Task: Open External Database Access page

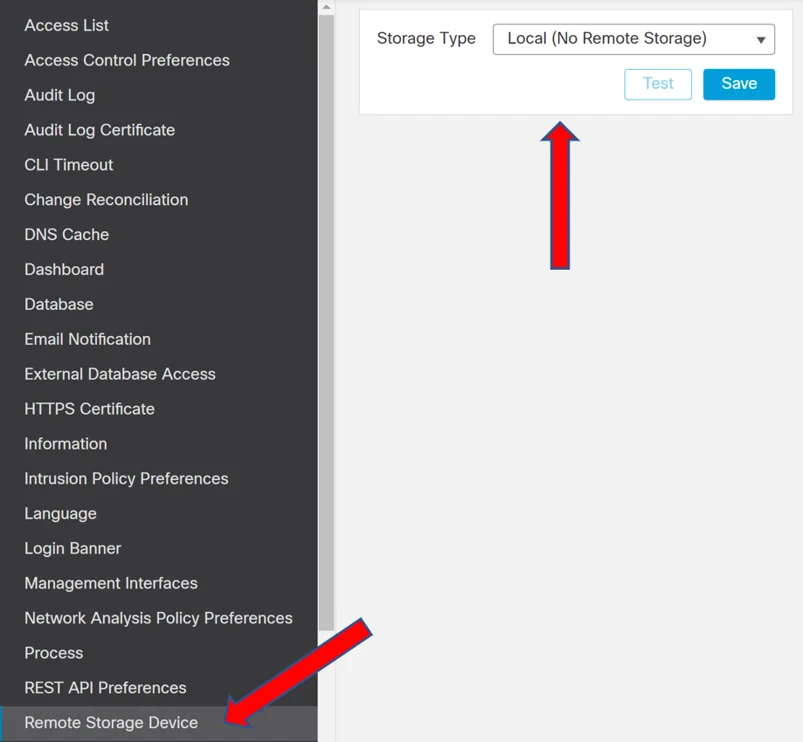Action: coord(120,374)
